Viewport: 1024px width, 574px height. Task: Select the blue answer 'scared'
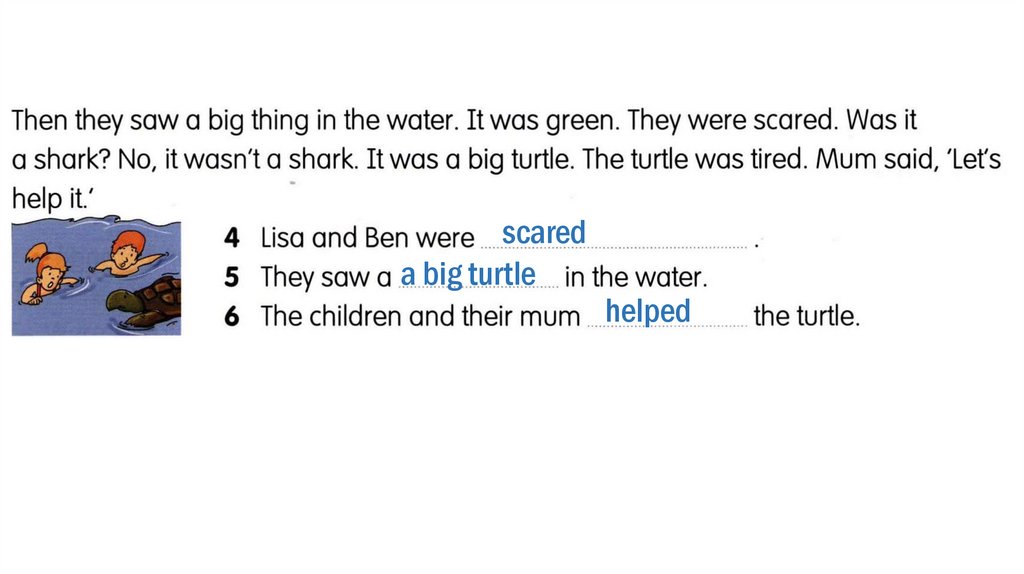(543, 234)
